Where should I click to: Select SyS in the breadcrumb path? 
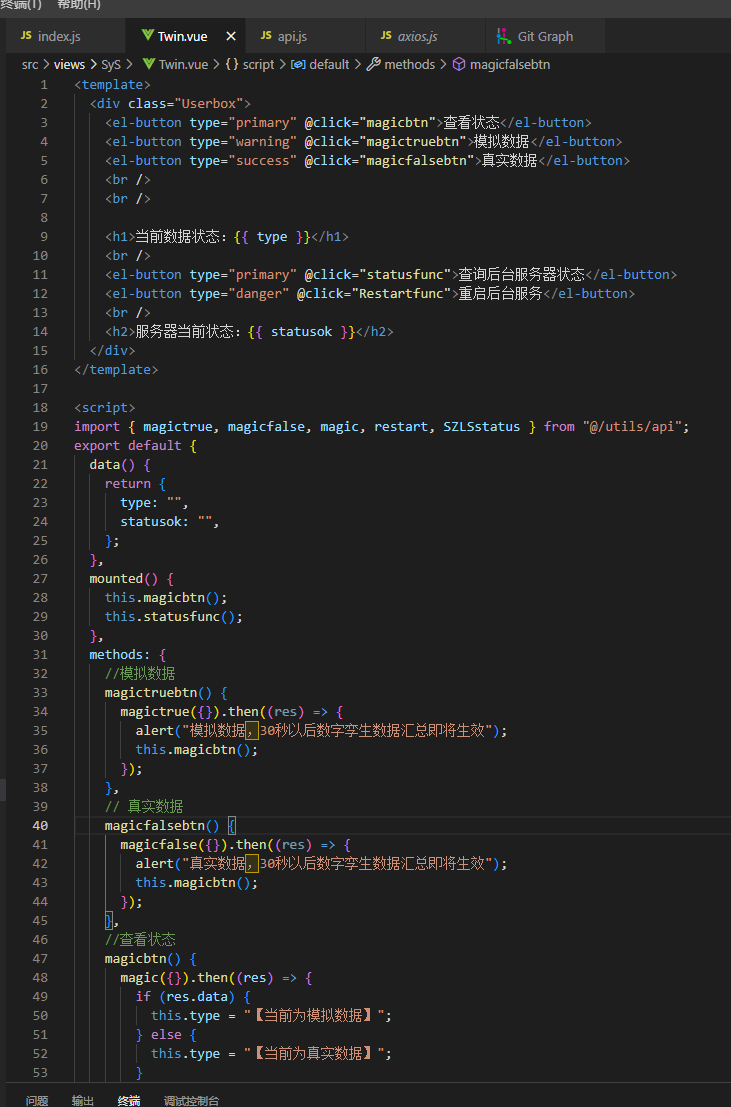click(x=111, y=64)
